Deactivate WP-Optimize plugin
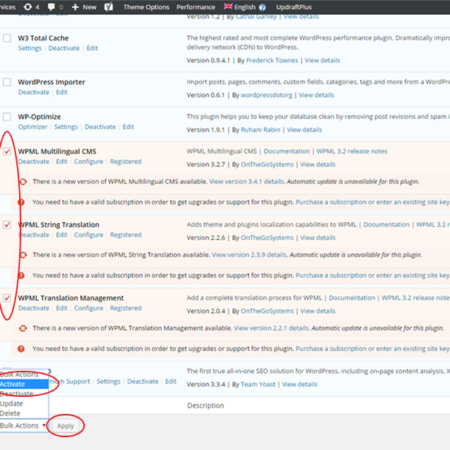Screen dimensions: 450x450 [100, 127]
